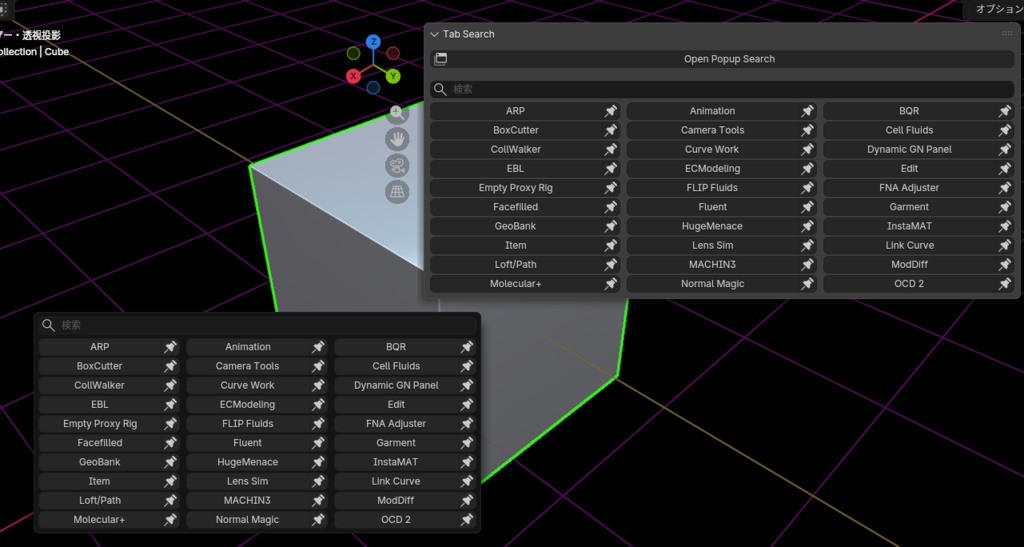The image size is (1024, 547).
Task: Select MACHIN3 in the popup list
Action: [x=248, y=501]
